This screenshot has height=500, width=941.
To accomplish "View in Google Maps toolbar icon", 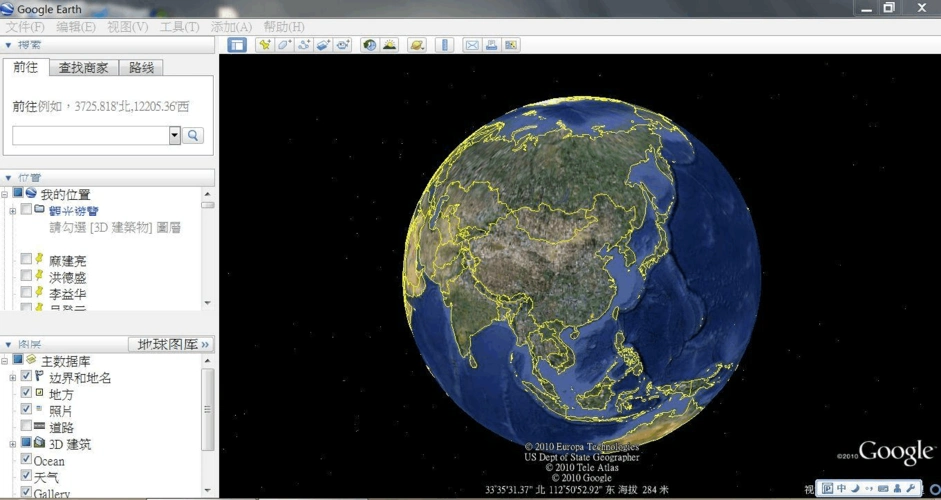I will [511, 44].
